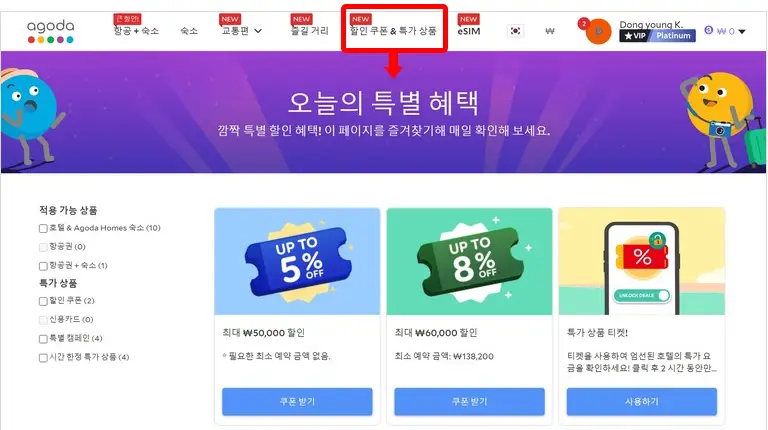Open the orange user avatar with notification badge

[x=596, y=31]
